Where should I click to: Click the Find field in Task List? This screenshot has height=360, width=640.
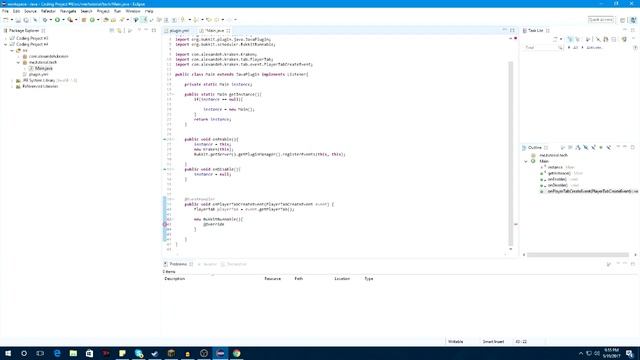coord(543,48)
